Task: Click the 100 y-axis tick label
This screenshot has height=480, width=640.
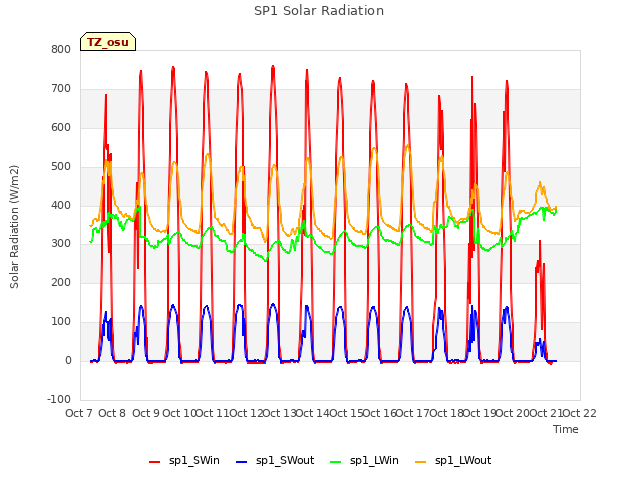Action: tap(61, 322)
